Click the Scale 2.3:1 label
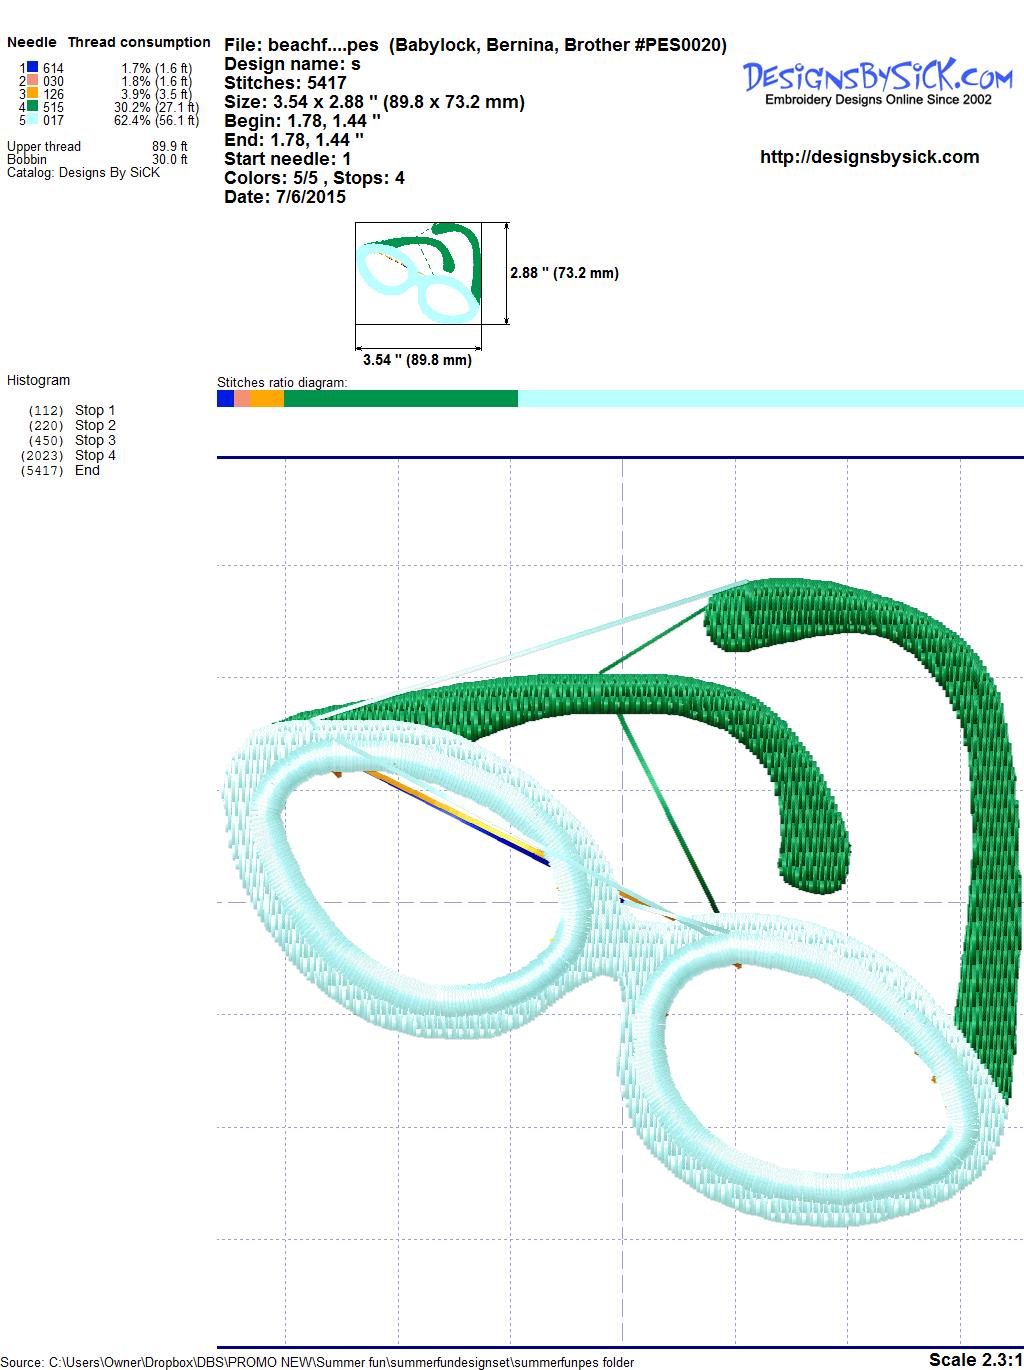Viewport: 1024px width, 1370px height. pyautogui.click(x=975, y=1359)
